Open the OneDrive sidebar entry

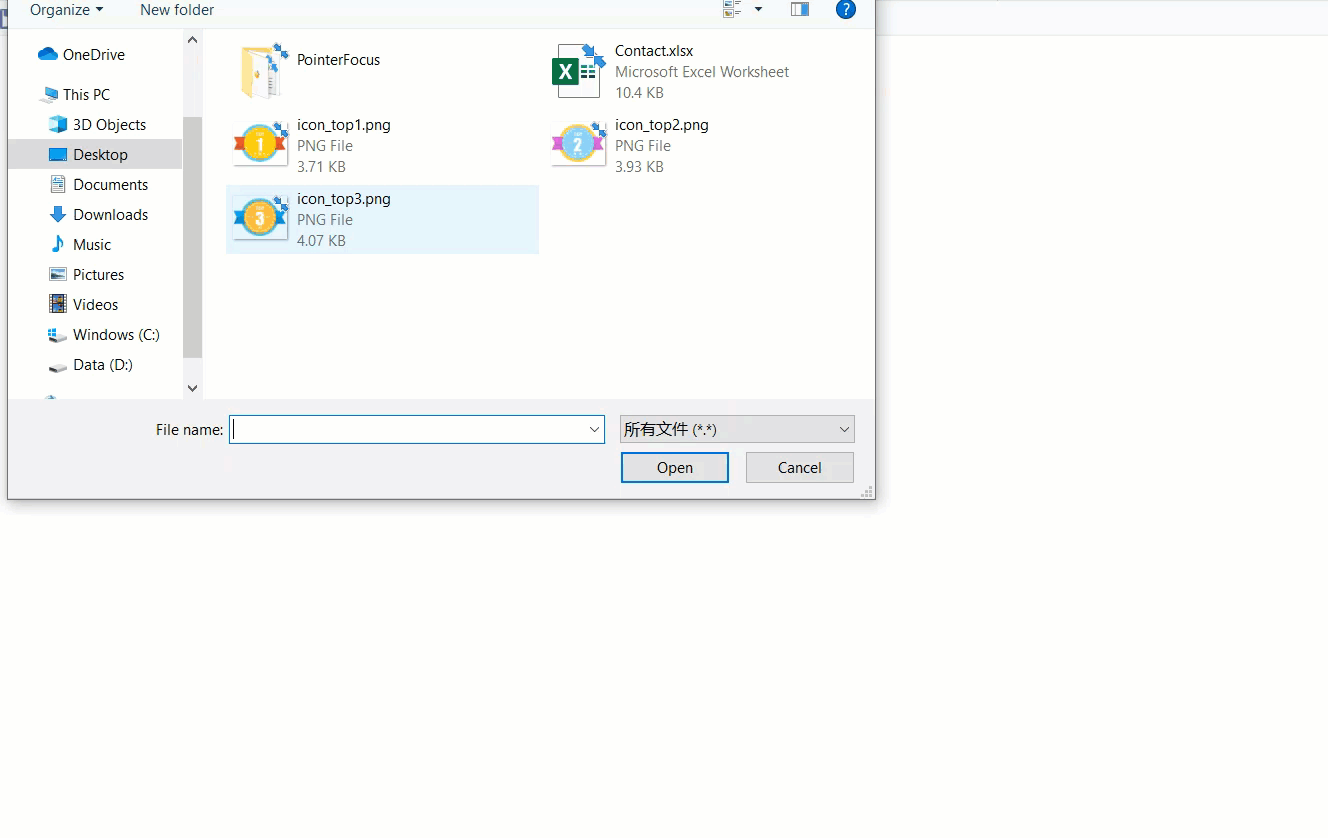[92, 54]
